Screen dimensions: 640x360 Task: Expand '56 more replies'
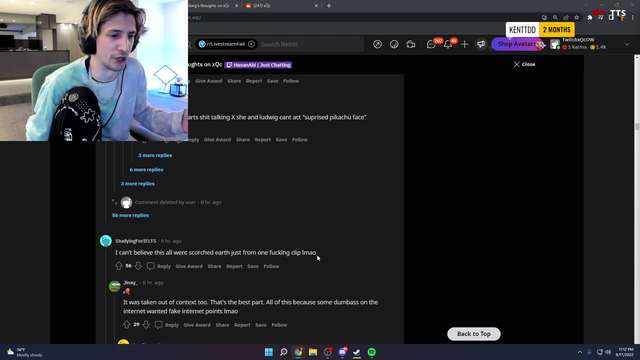point(131,215)
